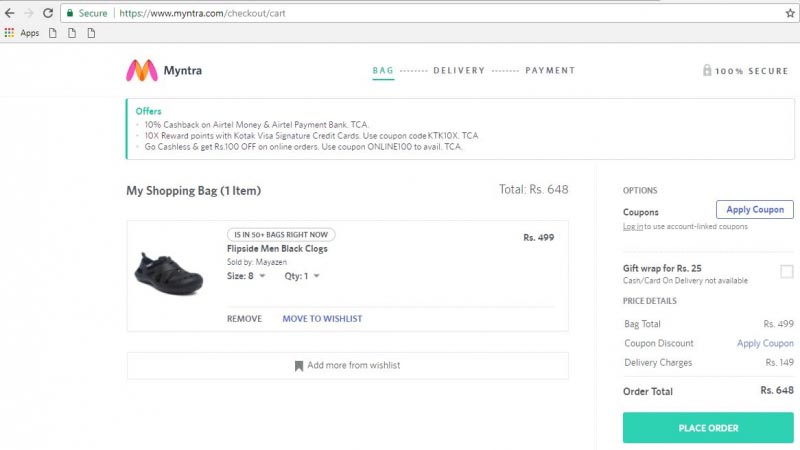Select the BAG checkout step
This screenshot has height=450, width=800.
coord(383,70)
